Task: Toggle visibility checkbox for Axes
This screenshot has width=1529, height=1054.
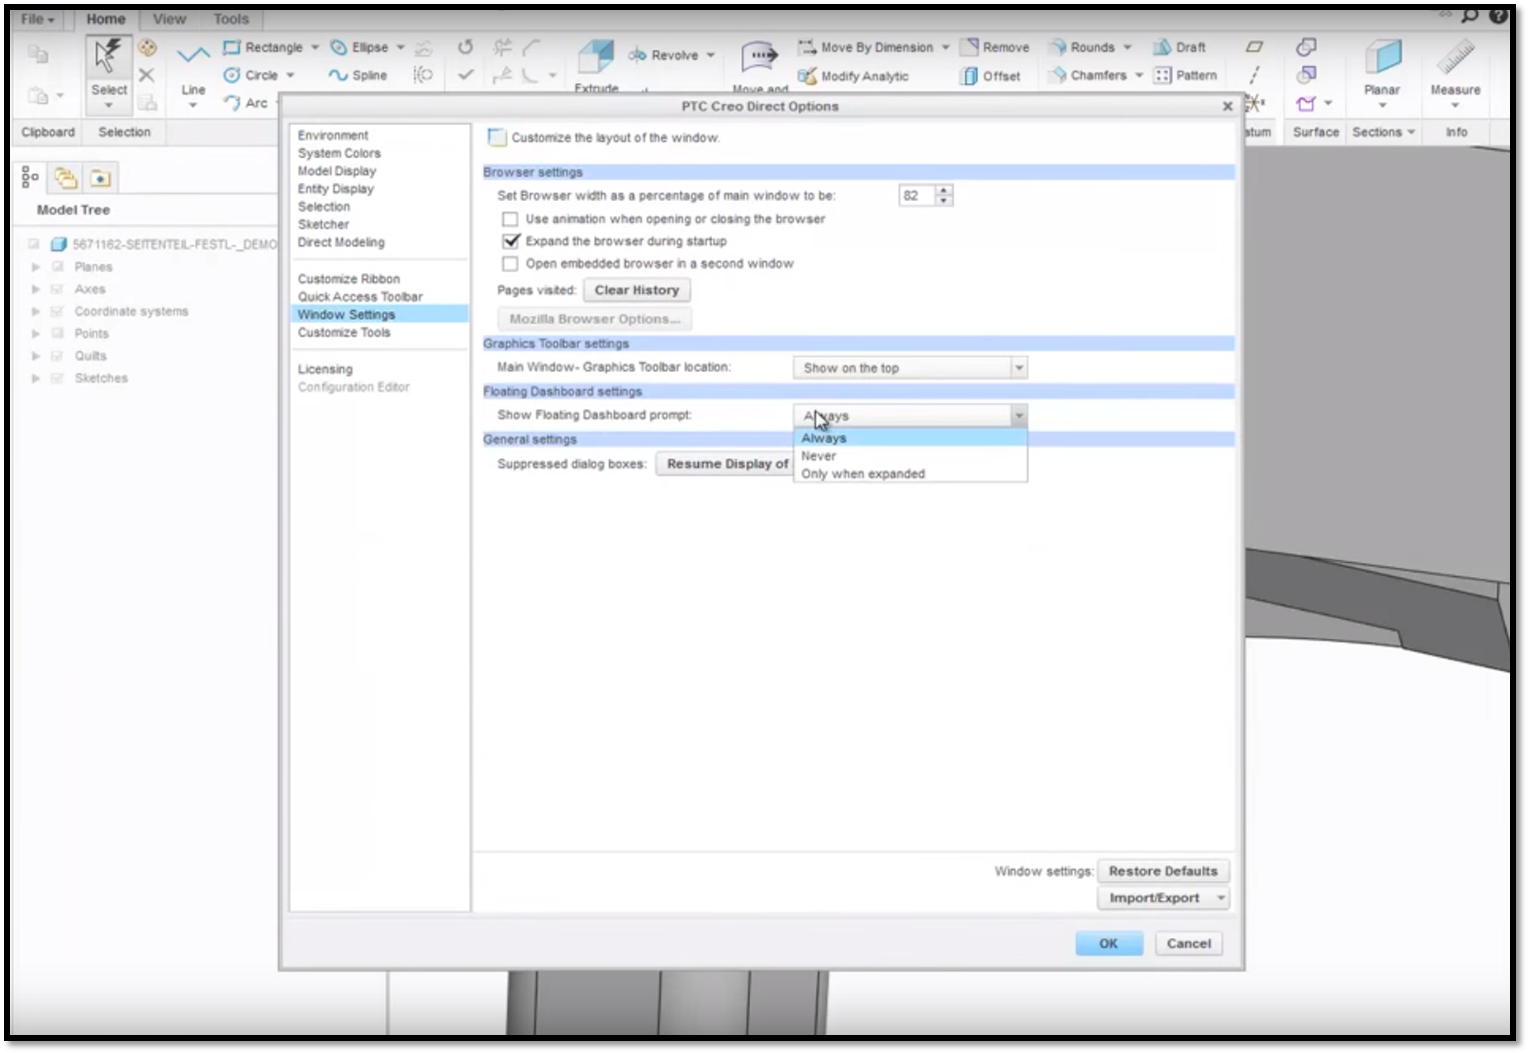Action: click(x=58, y=289)
